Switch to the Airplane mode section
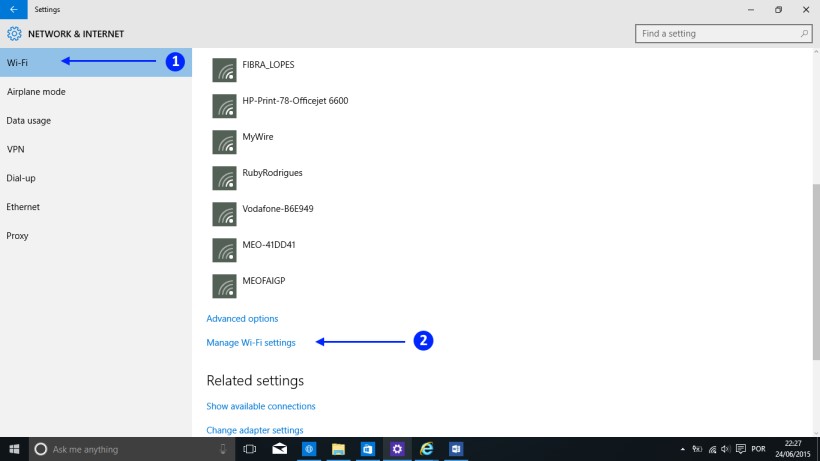The height and width of the screenshot is (461, 820). (x=36, y=92)
